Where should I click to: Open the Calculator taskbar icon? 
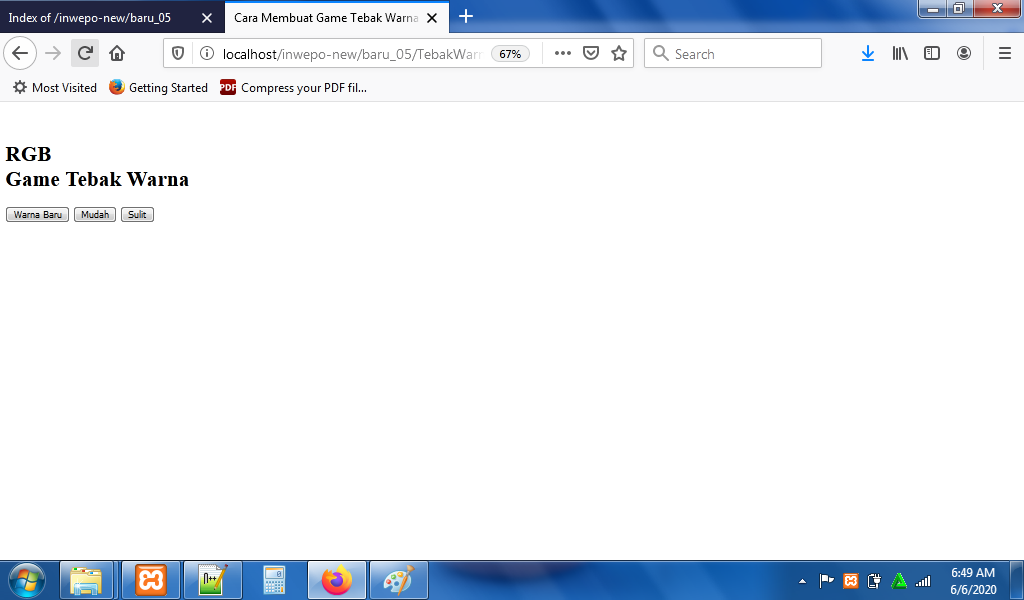[274, 580]
